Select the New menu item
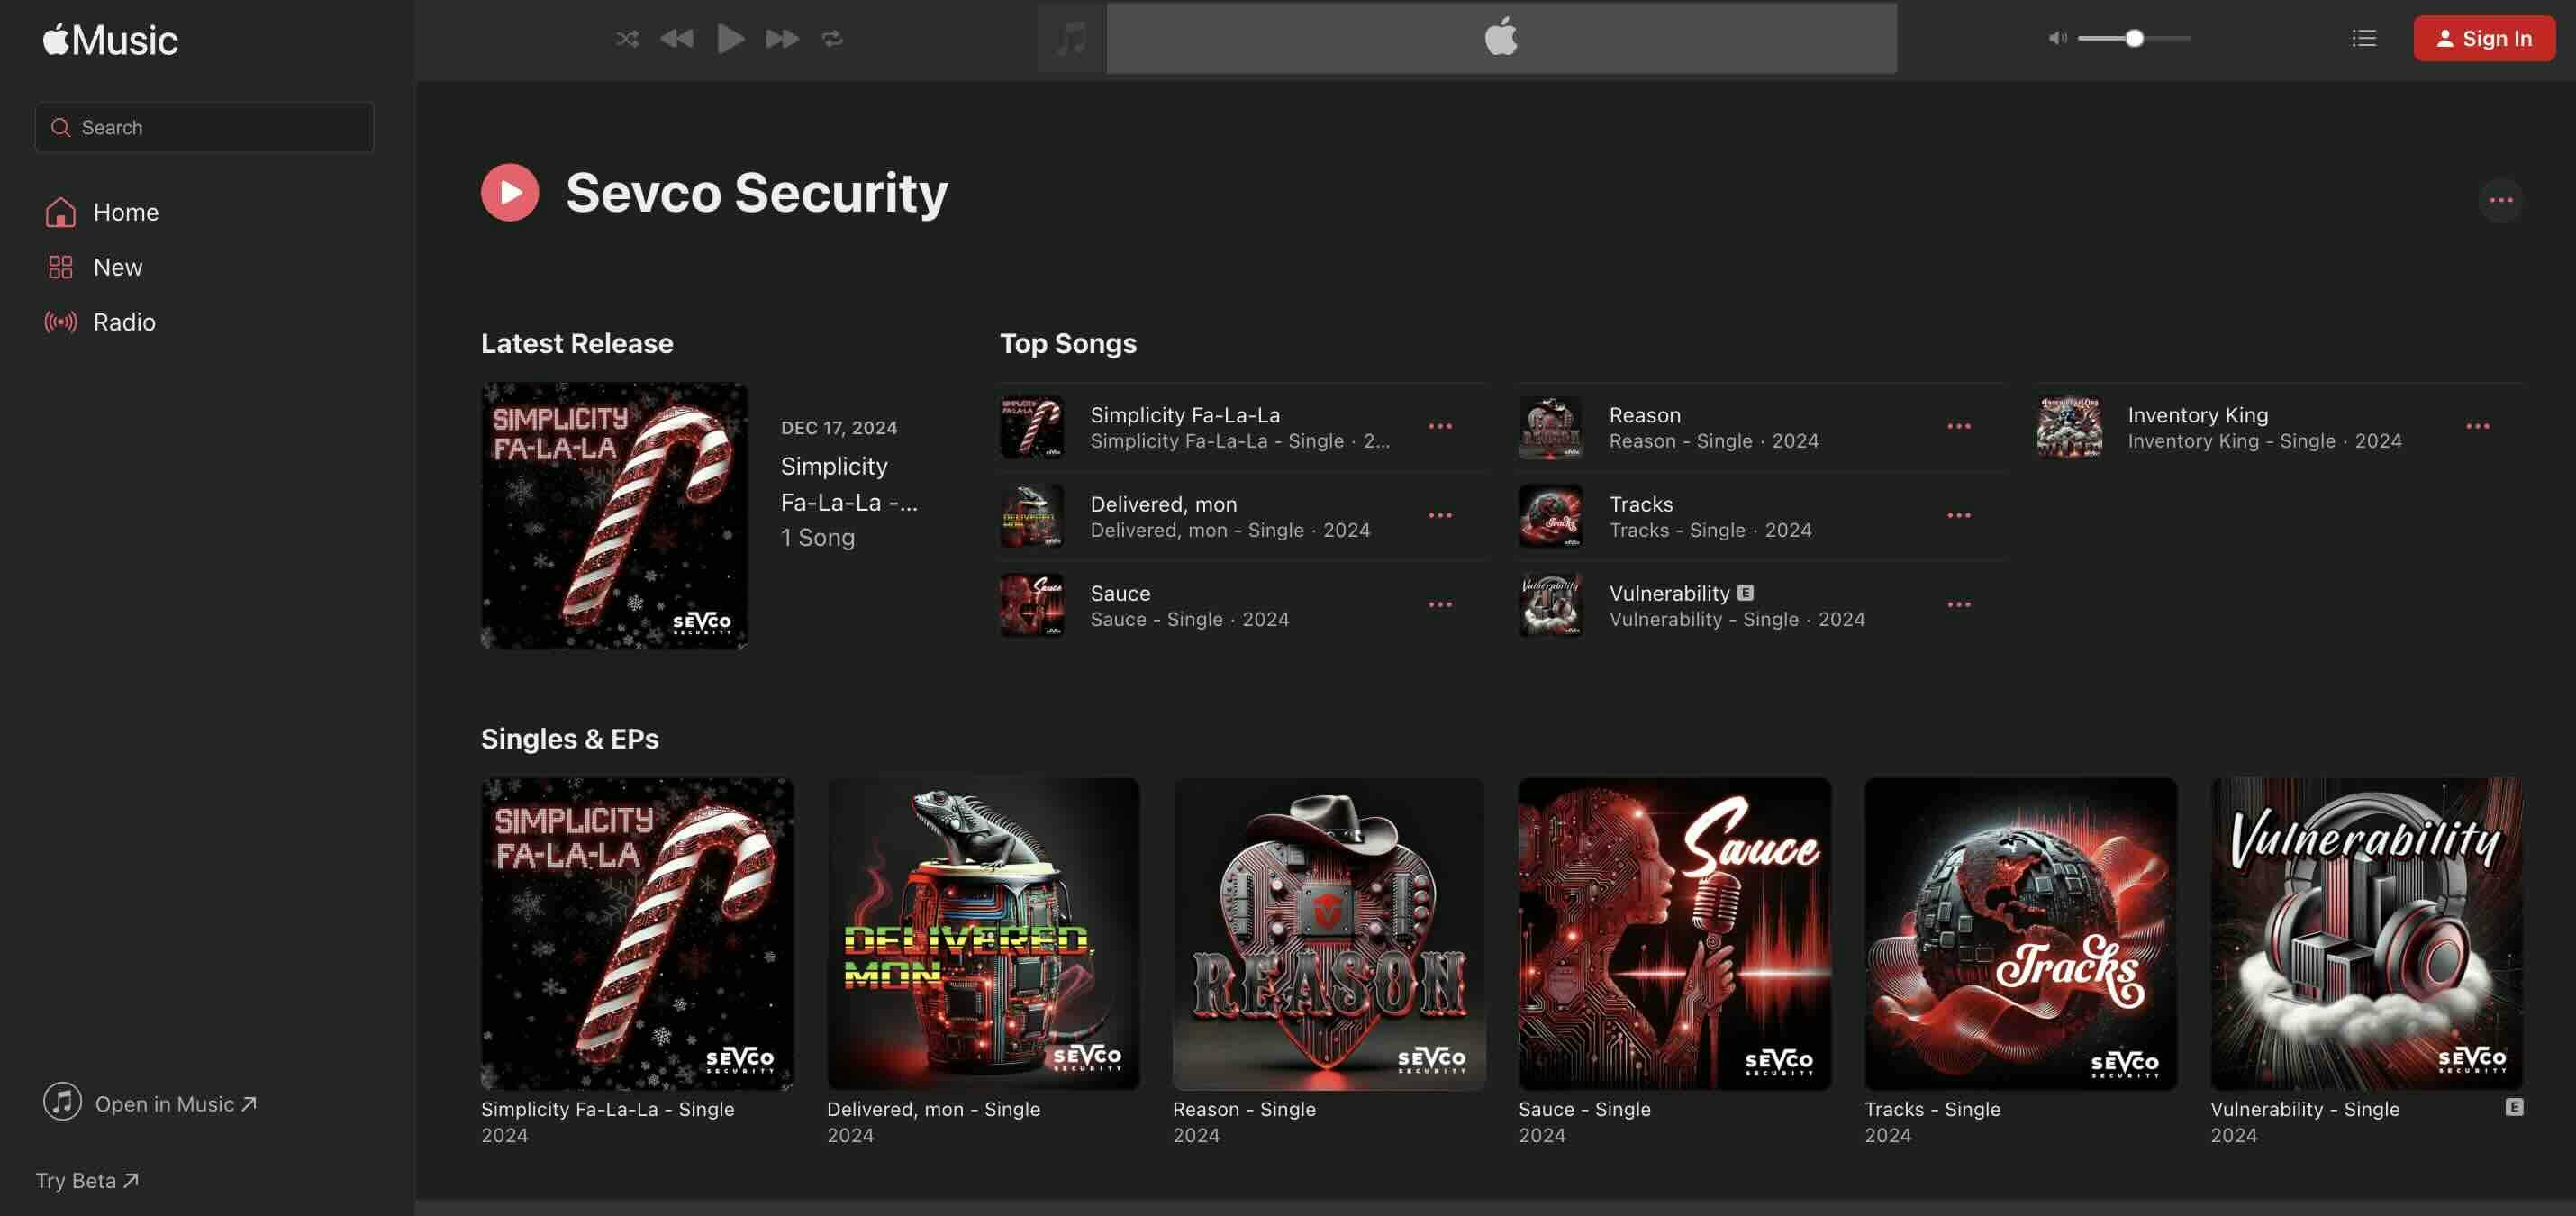Image resolution: width=2576 pixels, height=1216 pixels. (117, 267)
